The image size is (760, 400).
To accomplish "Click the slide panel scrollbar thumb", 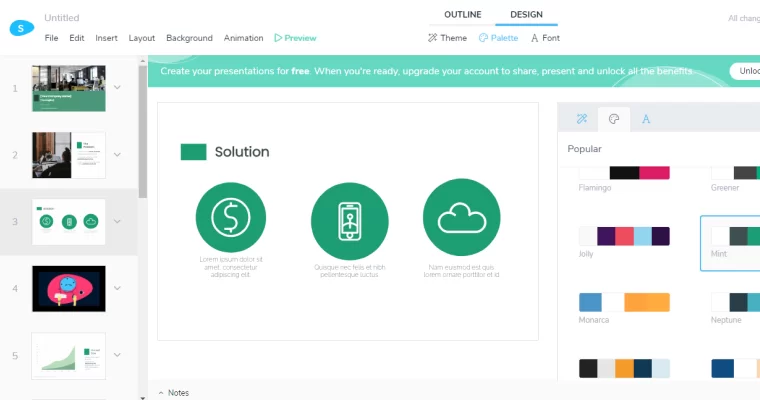I will click(x=142, y=132).
